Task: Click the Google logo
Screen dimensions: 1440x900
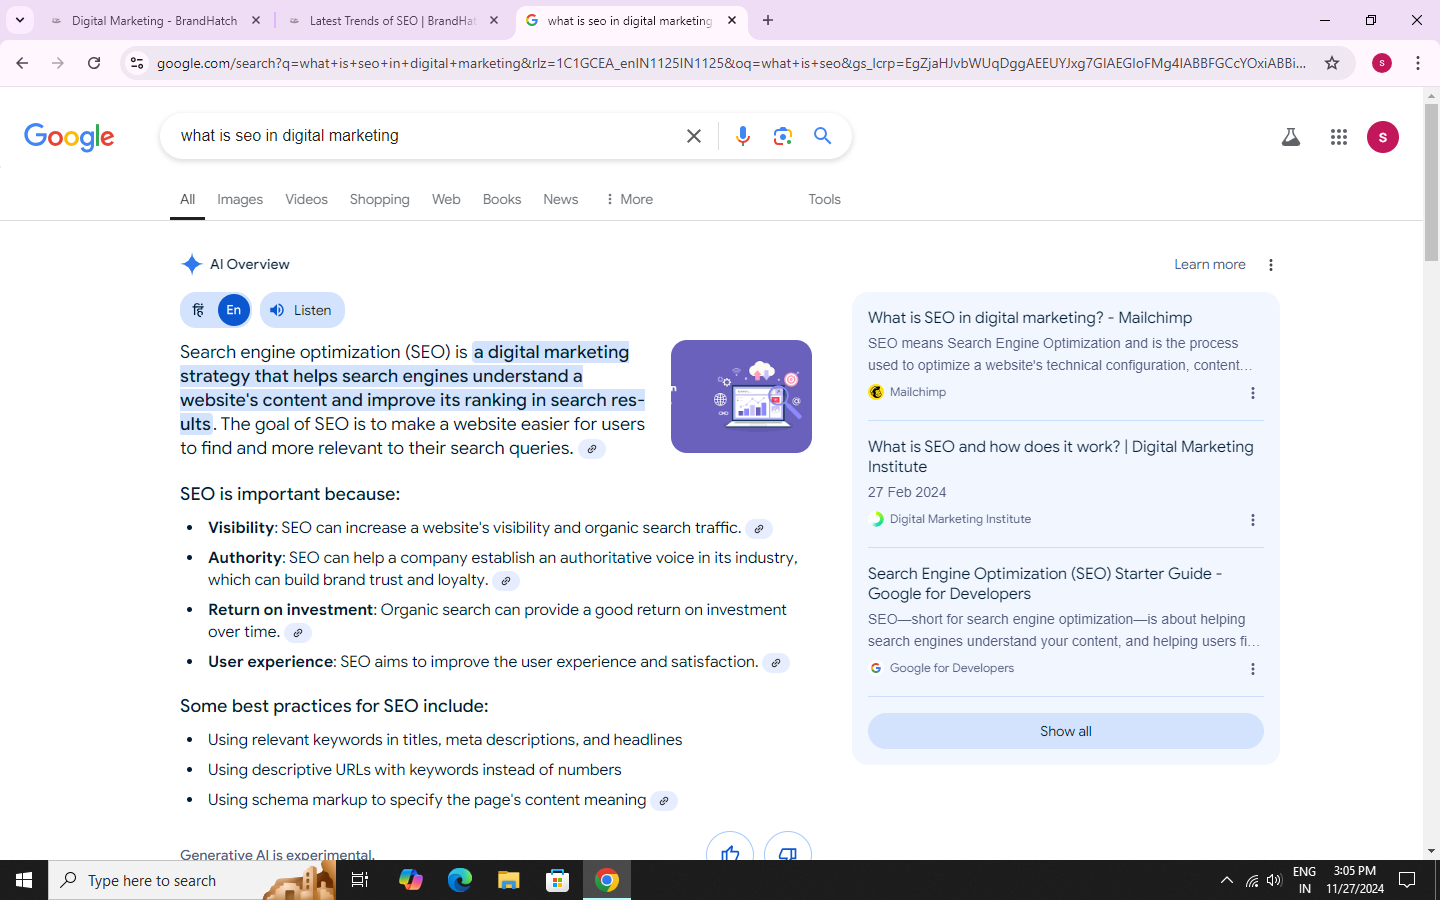Action: [69, 137]
